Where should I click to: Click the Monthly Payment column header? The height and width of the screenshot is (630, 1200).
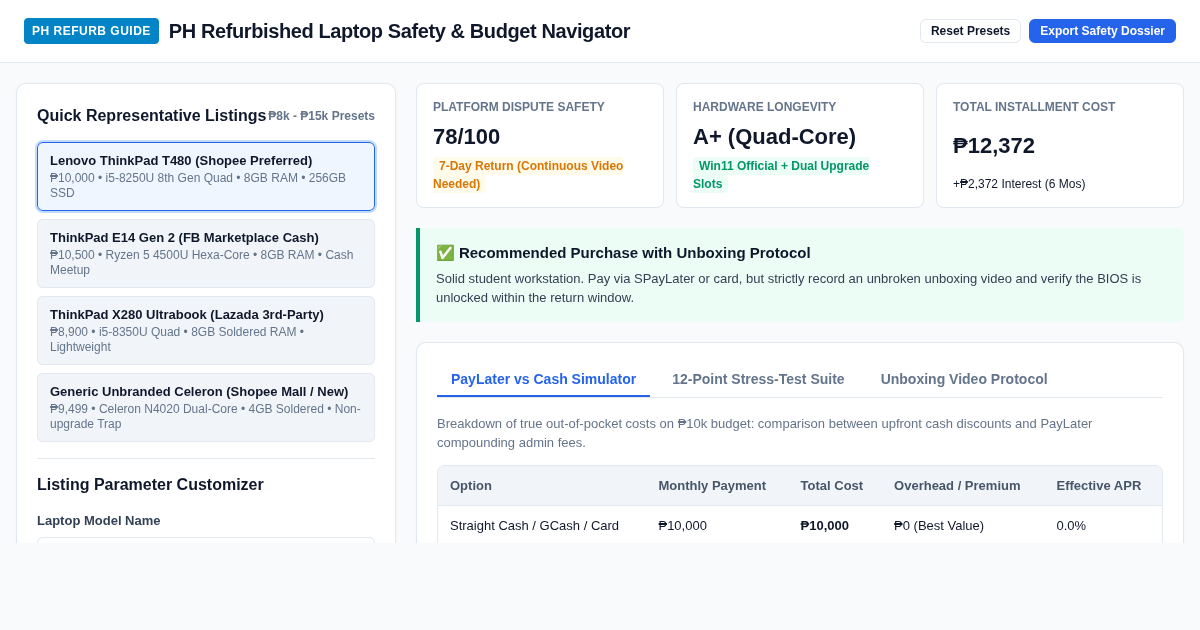click(712, 486)
